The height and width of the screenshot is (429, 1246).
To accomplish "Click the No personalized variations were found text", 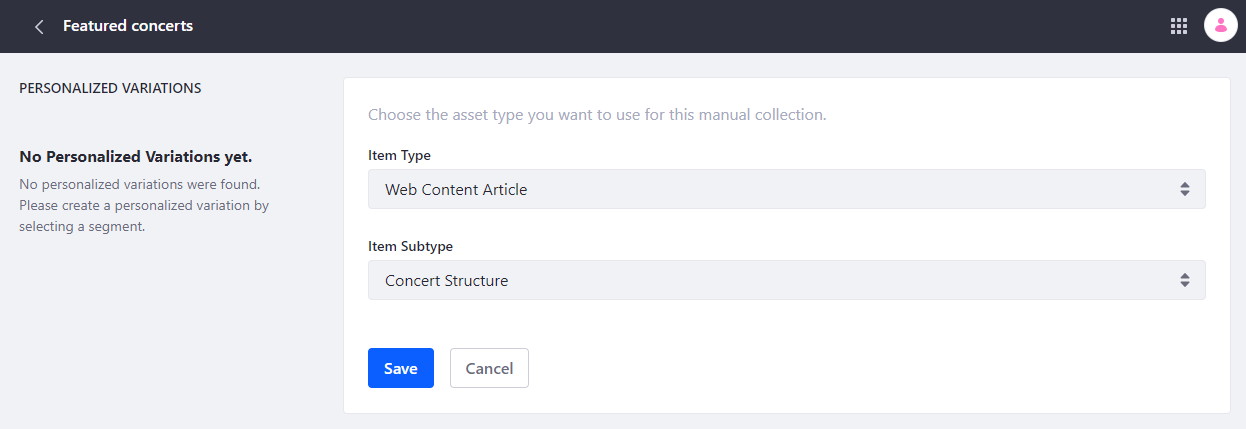I will pyautogui.click(x=140, y=184).
